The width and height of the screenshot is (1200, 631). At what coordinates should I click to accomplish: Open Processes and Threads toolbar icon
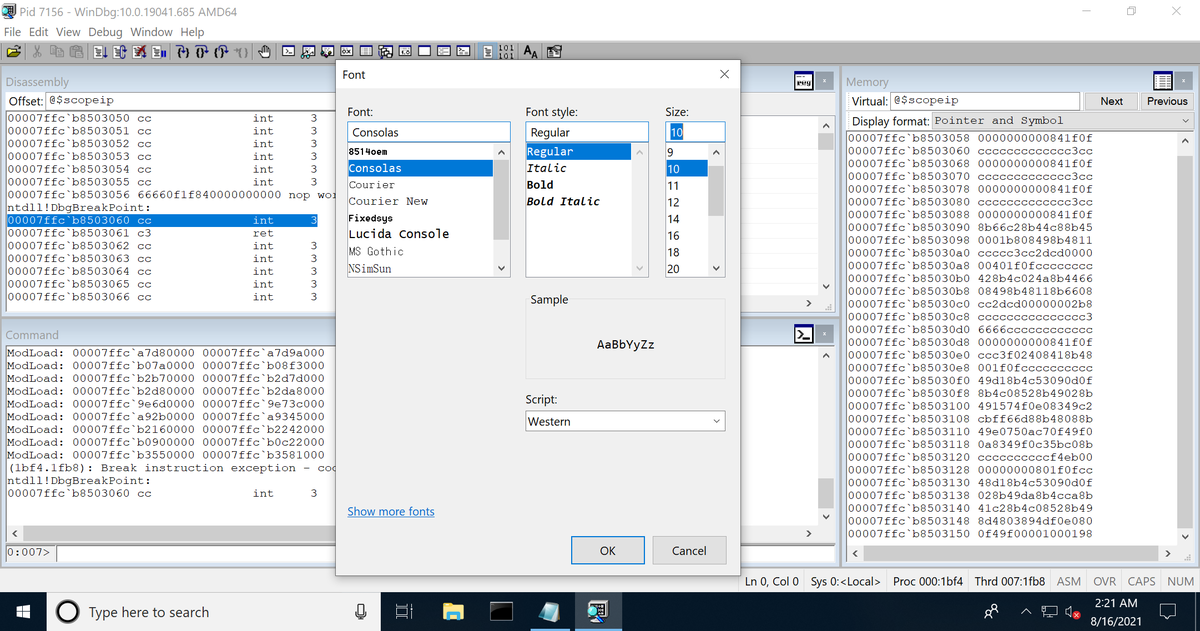[443, 51]
